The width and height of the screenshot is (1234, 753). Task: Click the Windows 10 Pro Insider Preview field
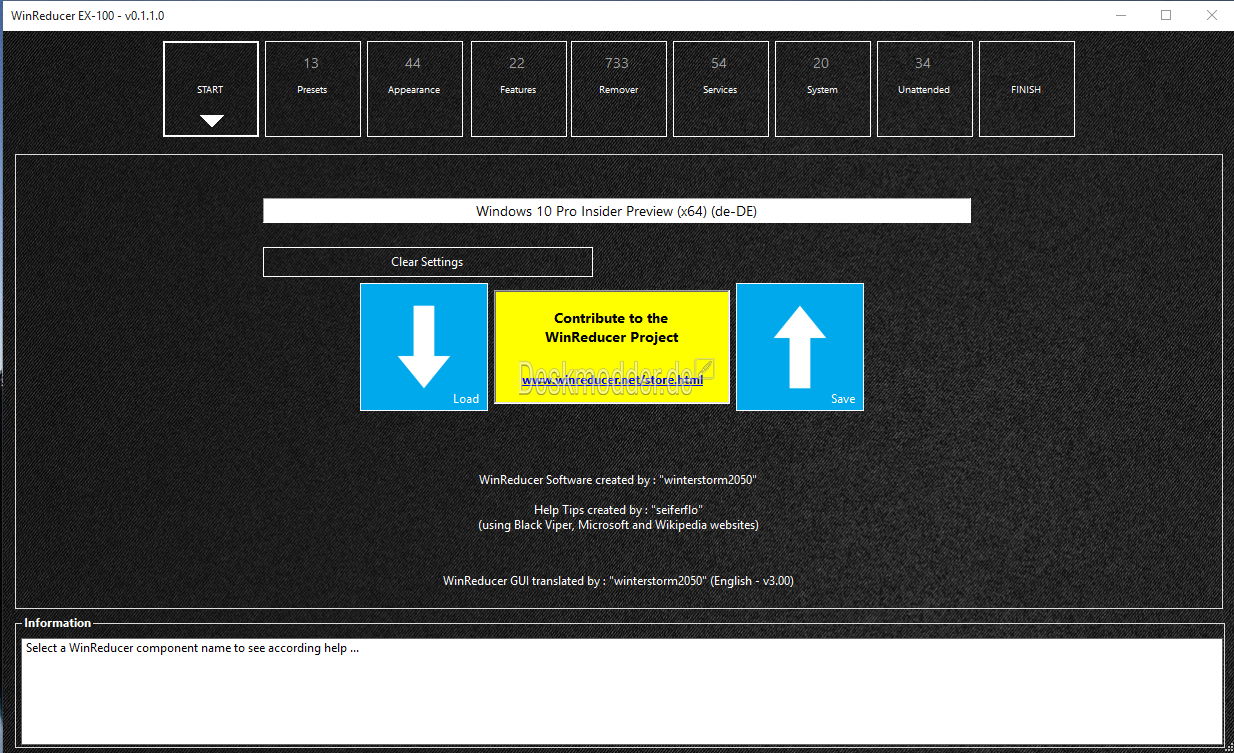(617, 211)
